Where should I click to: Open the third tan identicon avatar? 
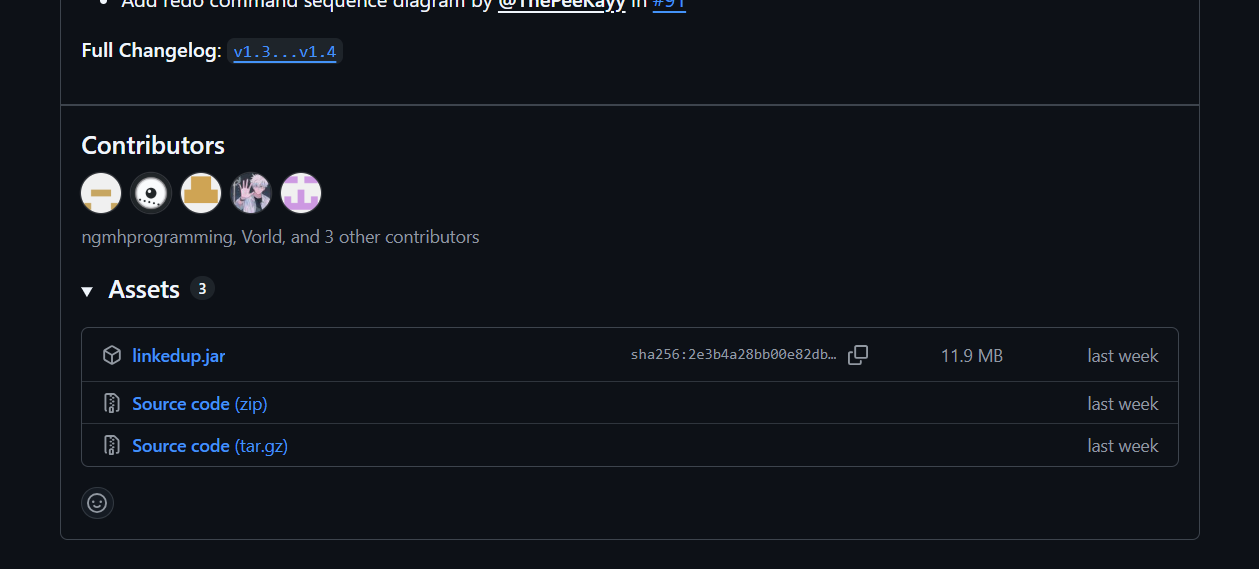[x=201, y=193]
